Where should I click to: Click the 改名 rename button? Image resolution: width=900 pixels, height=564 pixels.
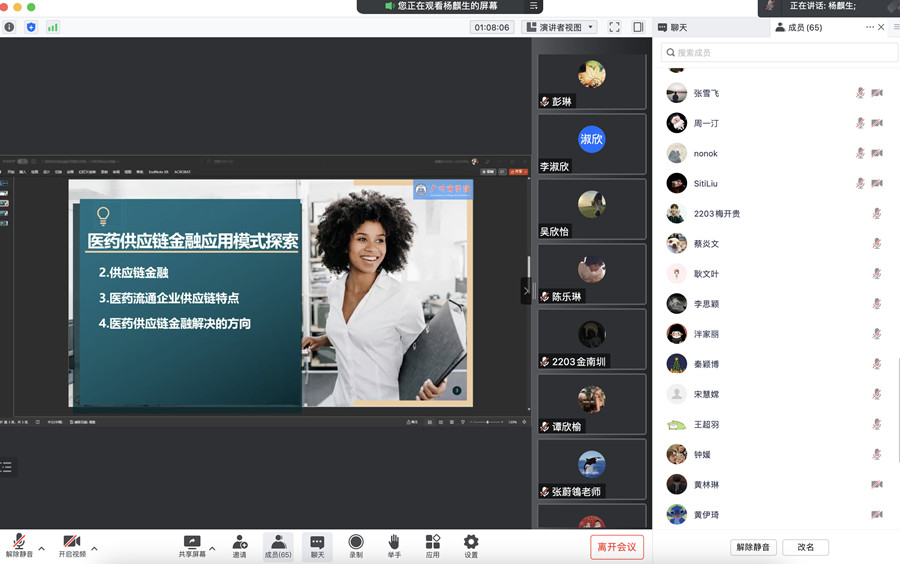pos(805,547)
